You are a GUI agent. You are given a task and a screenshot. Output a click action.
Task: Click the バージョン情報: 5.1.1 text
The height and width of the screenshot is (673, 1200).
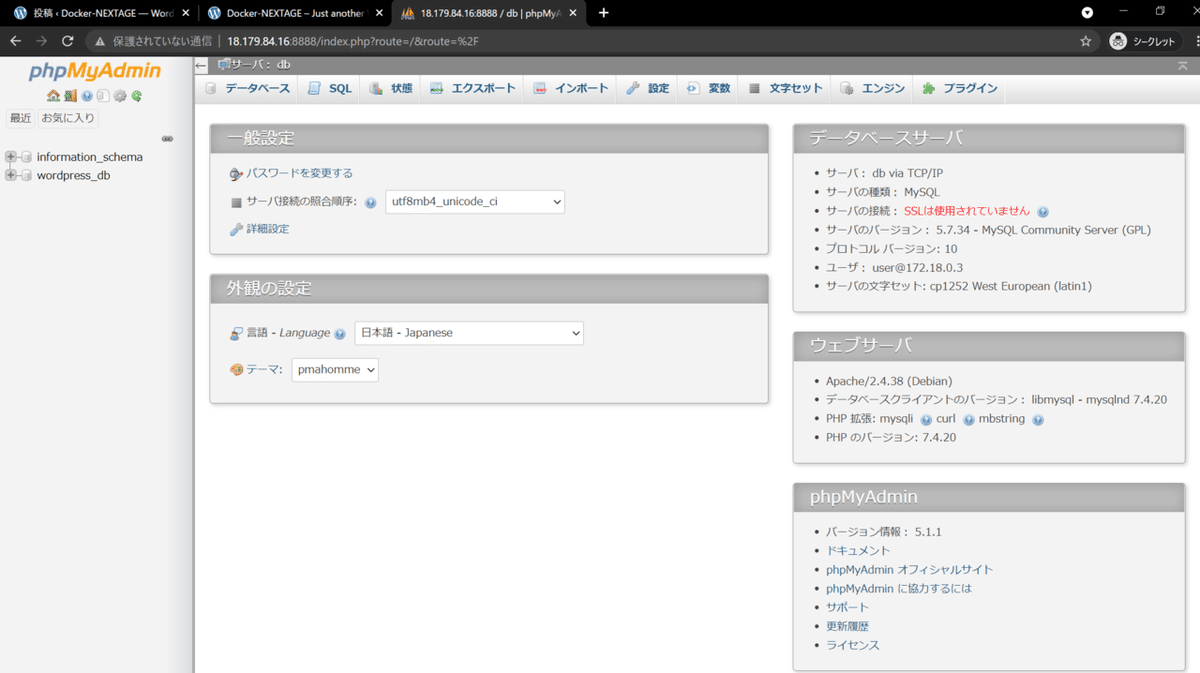(x=884, y=532)
